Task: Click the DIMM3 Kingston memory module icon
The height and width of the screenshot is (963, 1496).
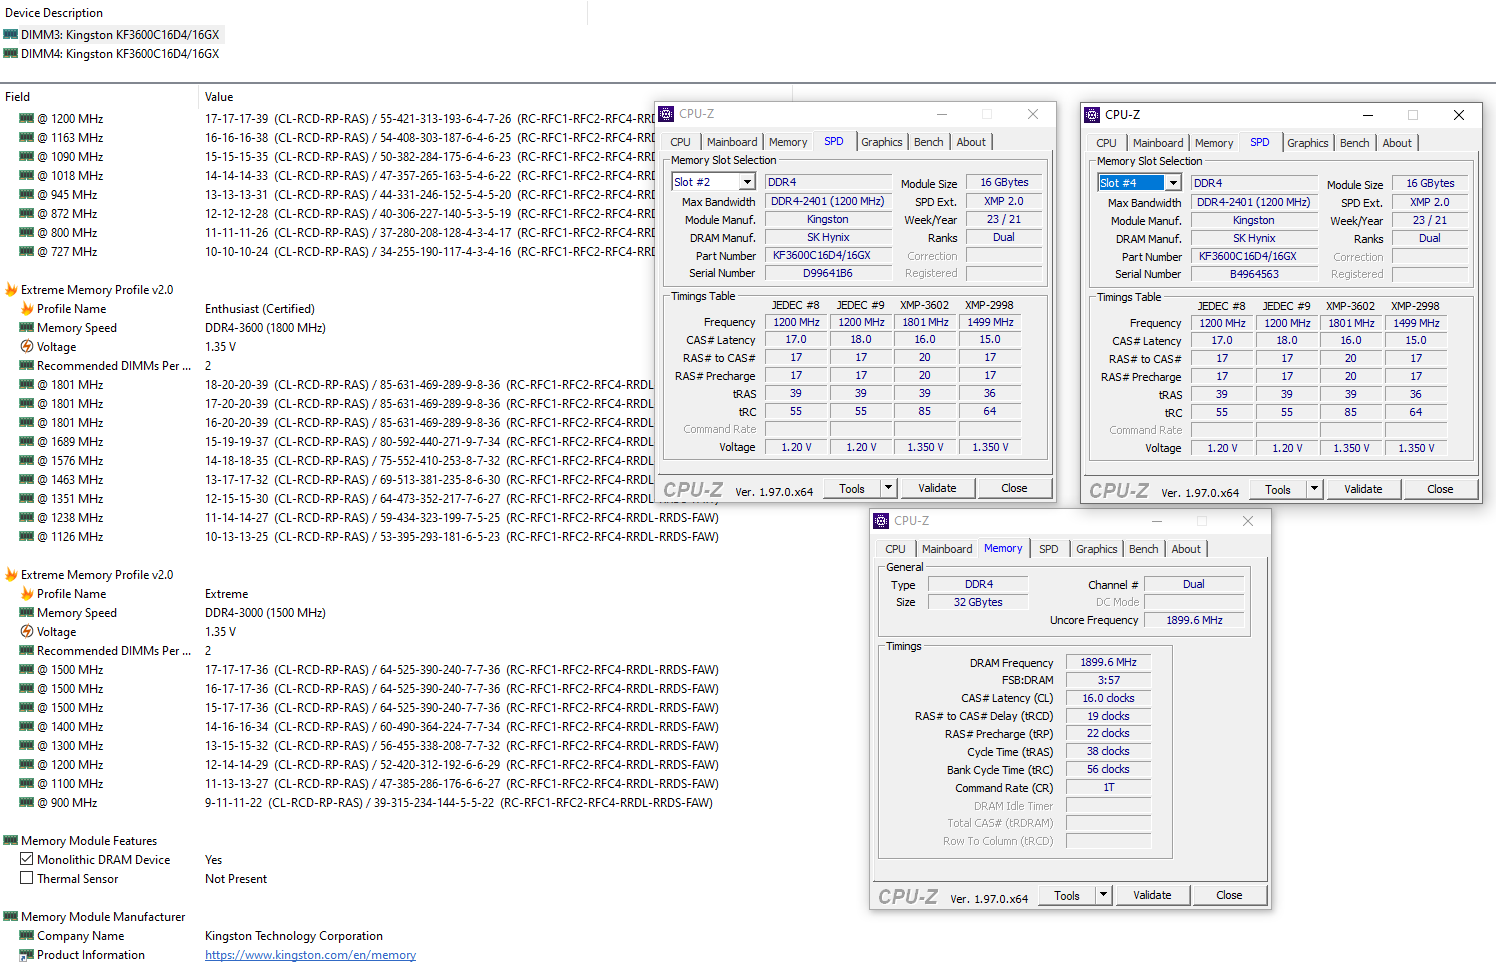Action: (x=11, y=35)
